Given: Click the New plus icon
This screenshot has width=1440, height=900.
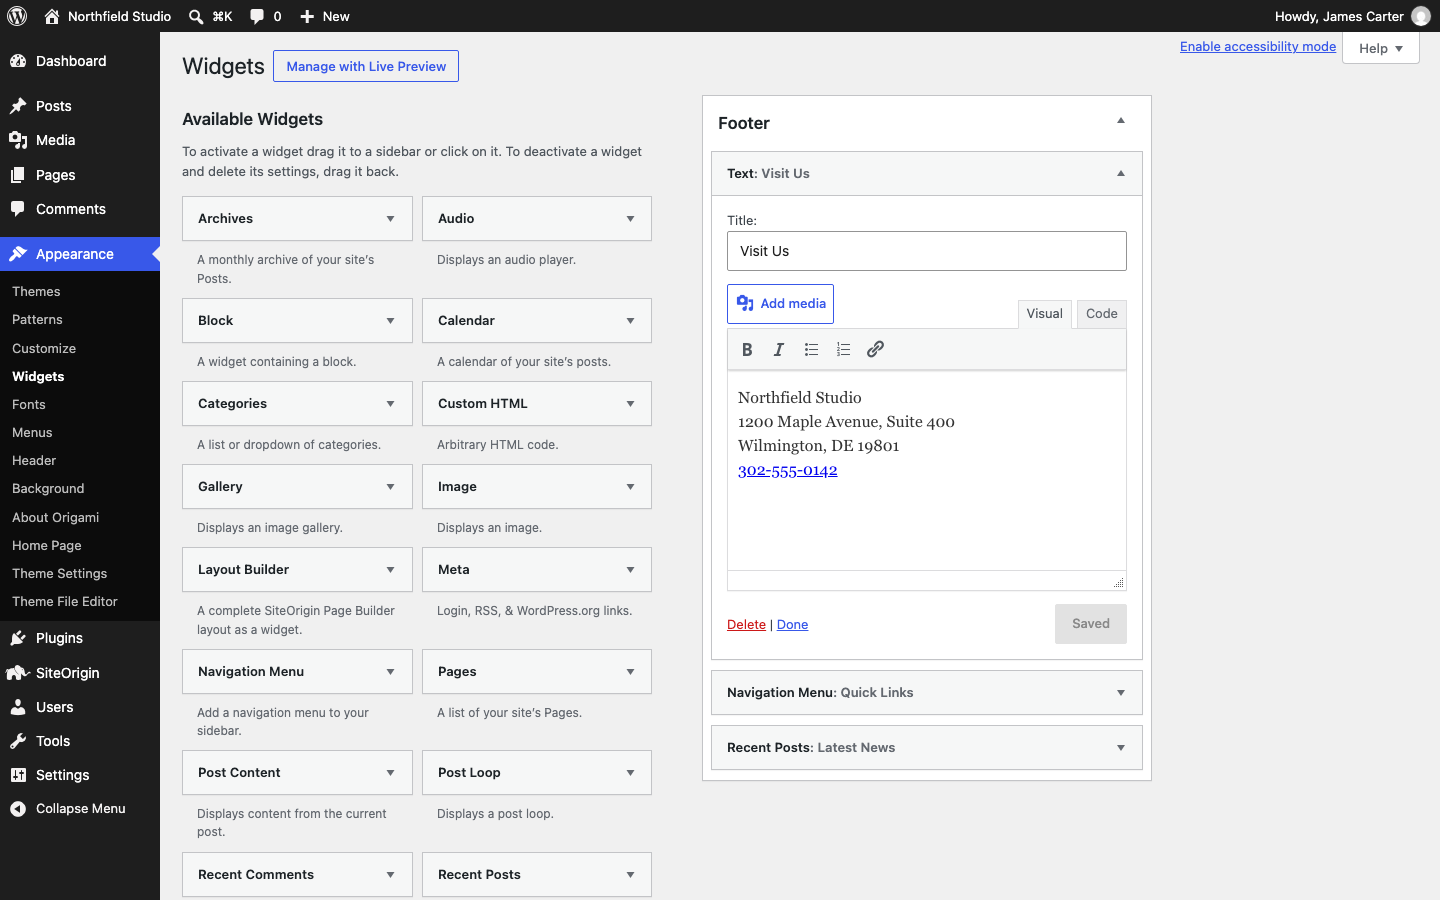Looking at the screenshot, I should [x=307, y=16].
